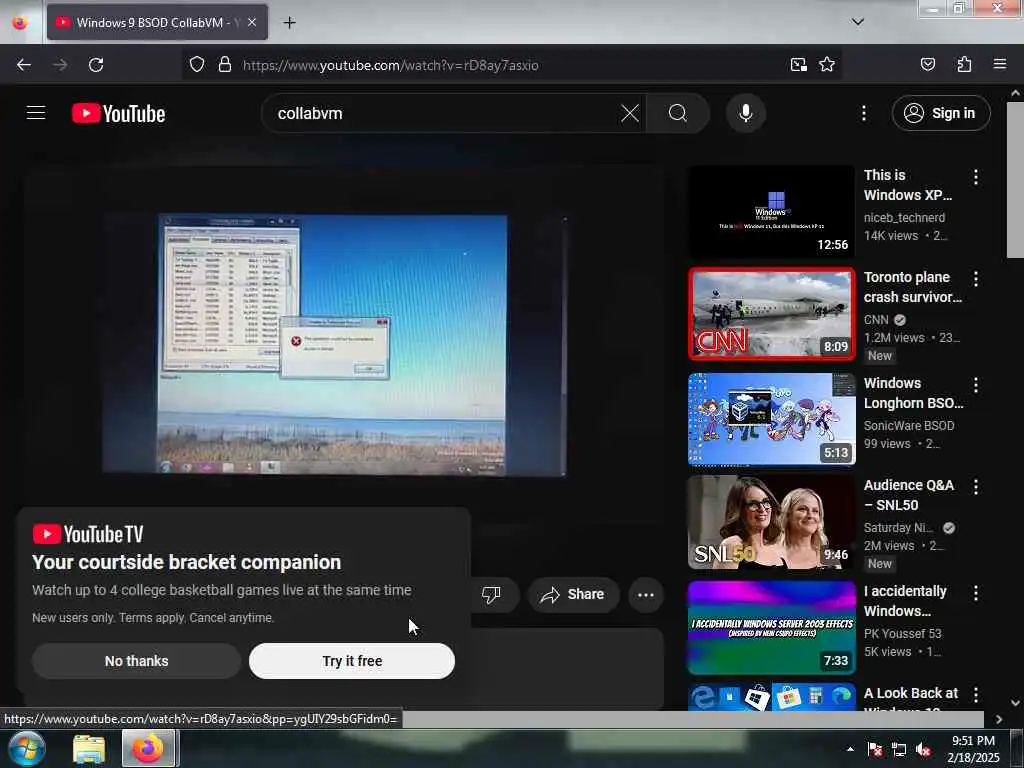
Task: Dismiss promo with No thanks
Action: click(136, 661)
